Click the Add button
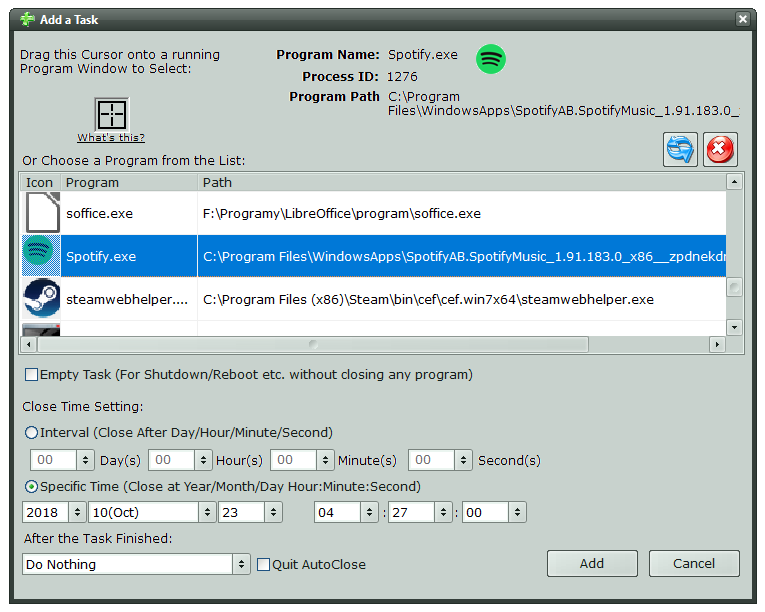 click(592, 564)
